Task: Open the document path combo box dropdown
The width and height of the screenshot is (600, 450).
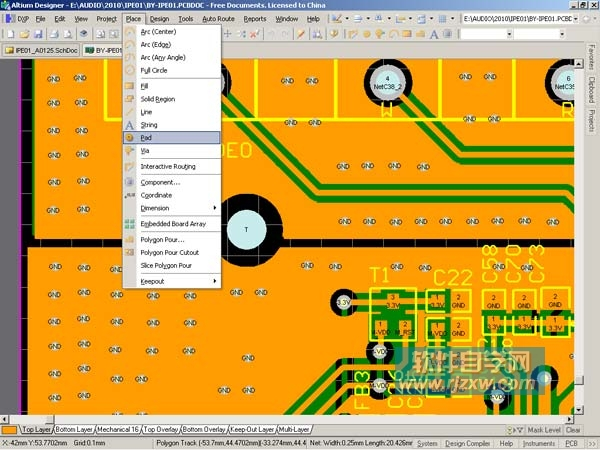Action: pyautogui.click(x=575, y=18)
